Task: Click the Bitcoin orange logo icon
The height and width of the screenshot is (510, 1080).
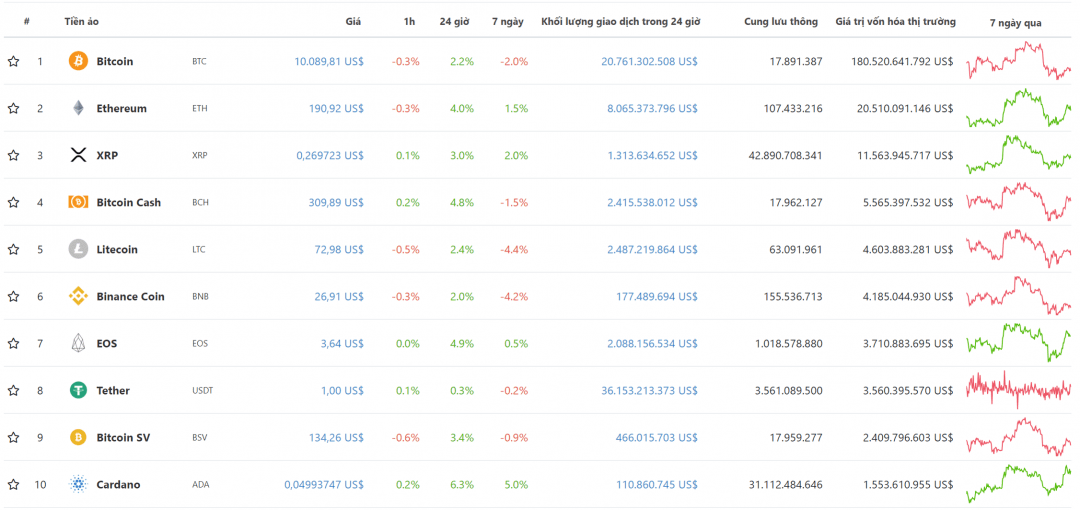Action: (x=79, y=61)
